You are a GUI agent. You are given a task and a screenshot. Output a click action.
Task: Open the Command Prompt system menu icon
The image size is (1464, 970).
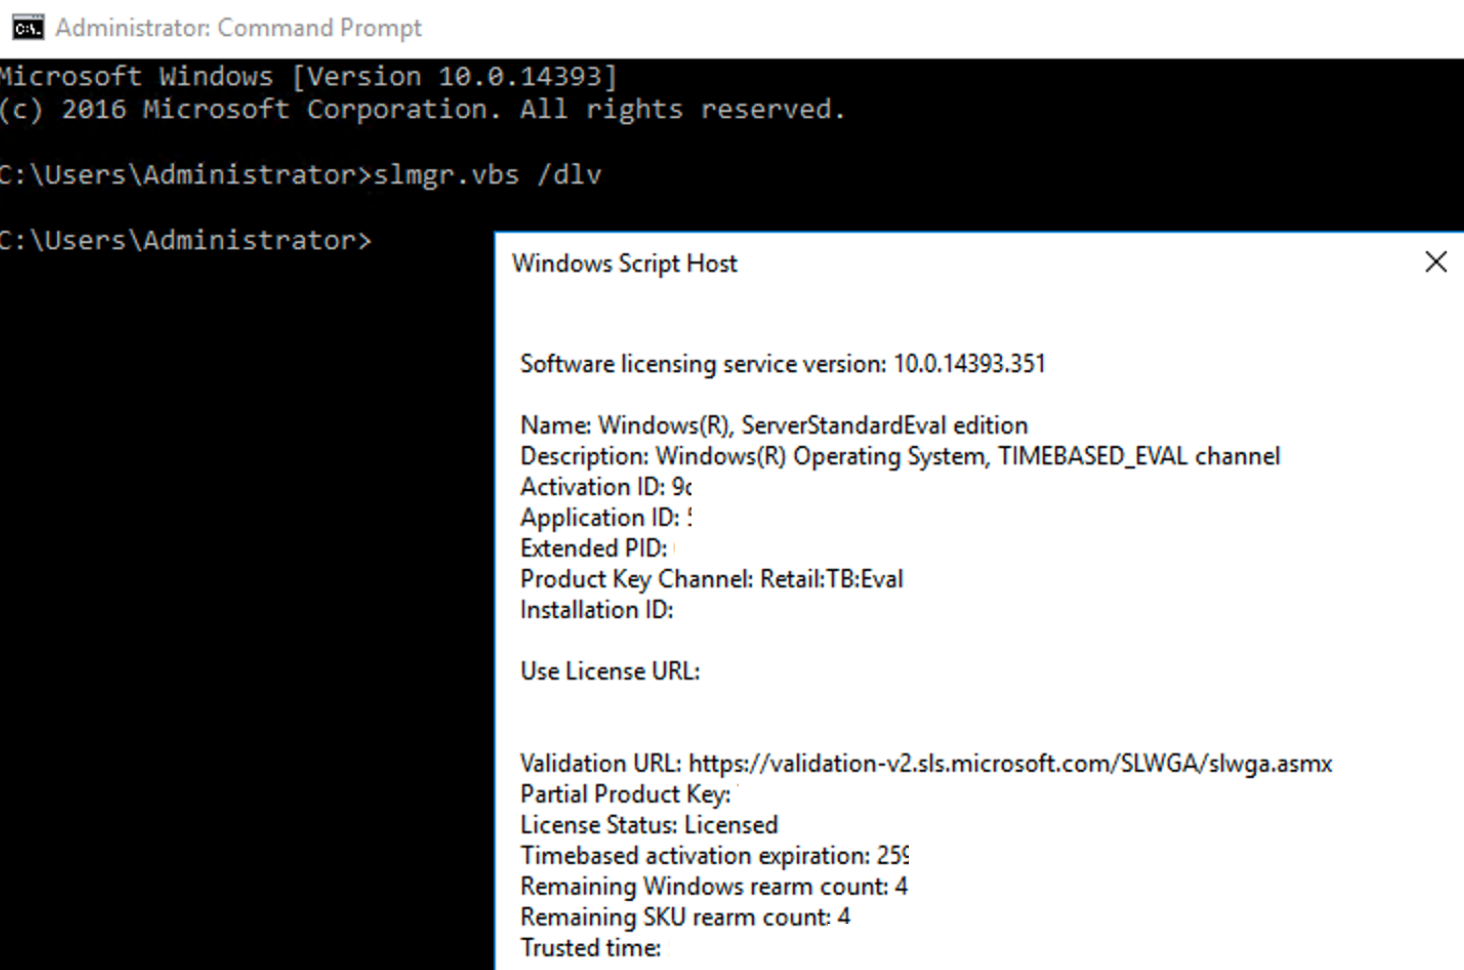coord(28,27)
